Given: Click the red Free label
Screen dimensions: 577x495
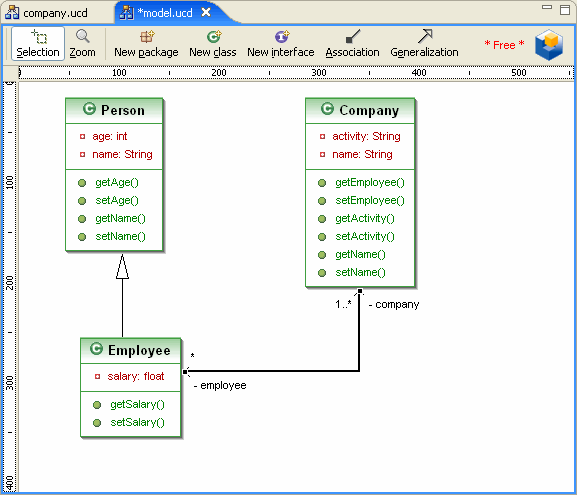Looking at the screenshot, I should click(x=504, y=45).
